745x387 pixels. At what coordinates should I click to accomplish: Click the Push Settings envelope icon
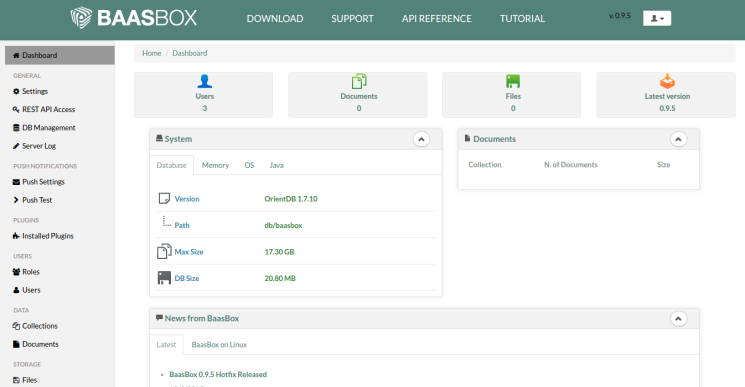16,182
